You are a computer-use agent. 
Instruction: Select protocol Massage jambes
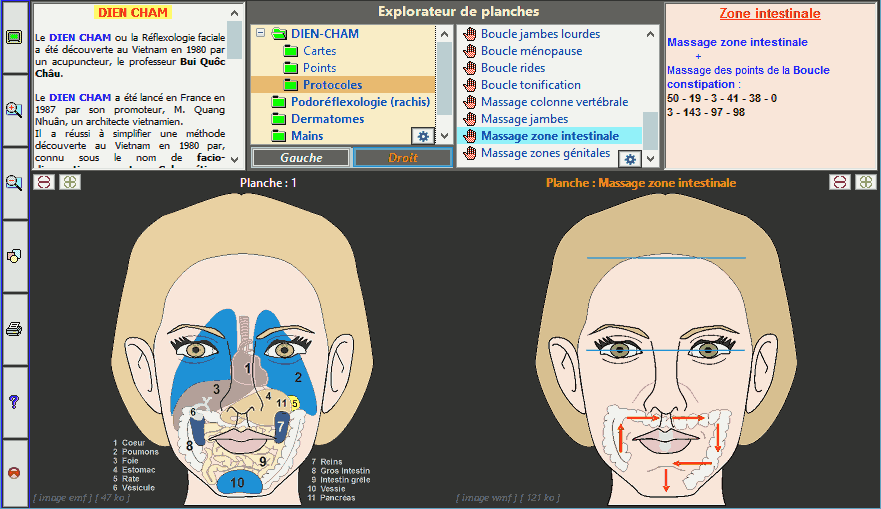click(524, 119)
